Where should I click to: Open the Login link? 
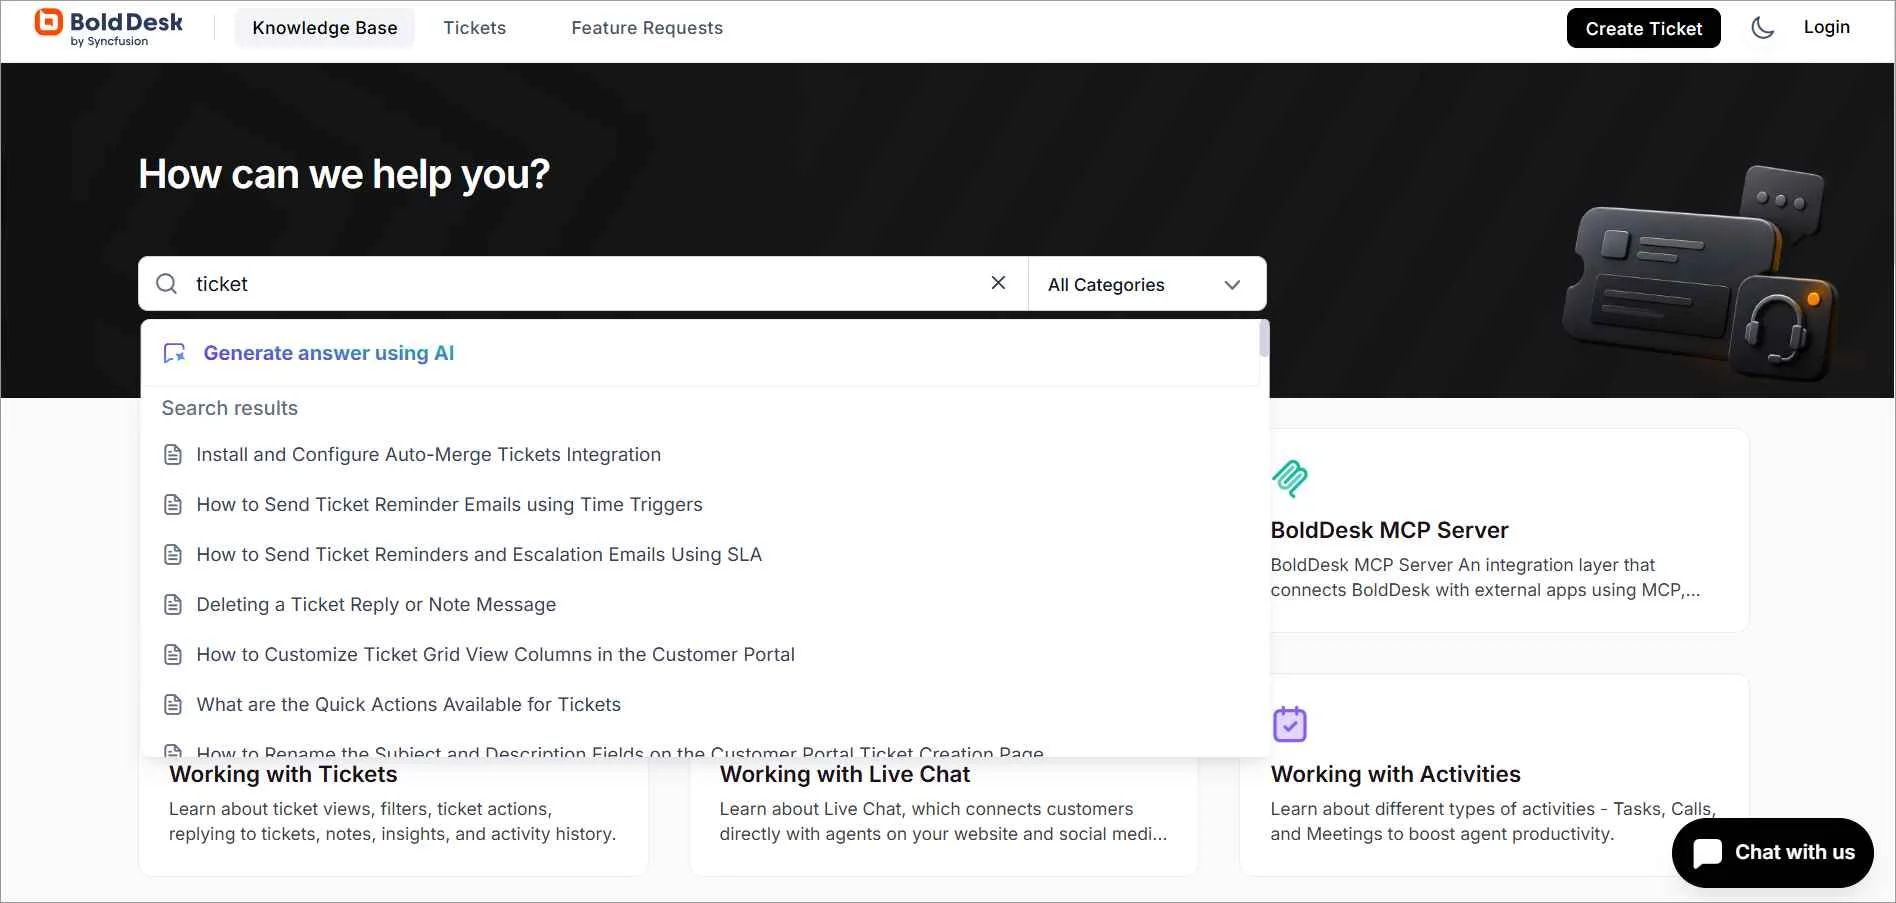(x=1826, y=28)
